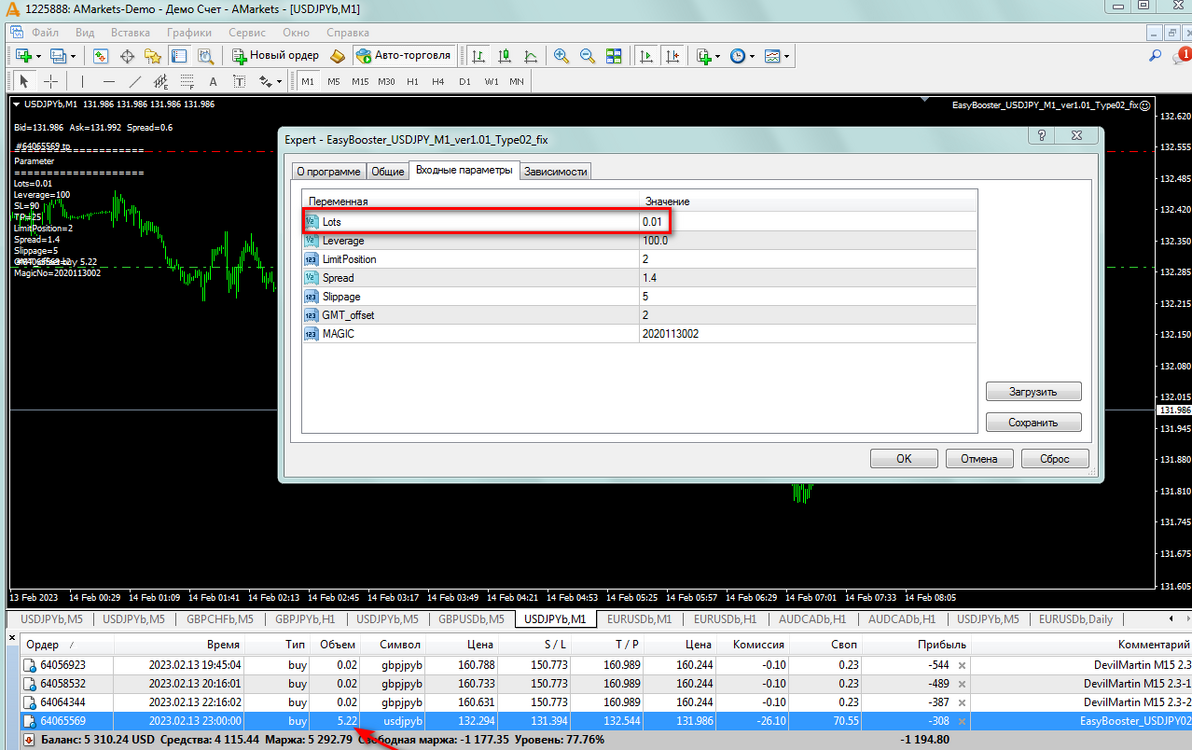Click the Indicators list icon
Screen dimensions: 1192x750
tap(703, 55)
